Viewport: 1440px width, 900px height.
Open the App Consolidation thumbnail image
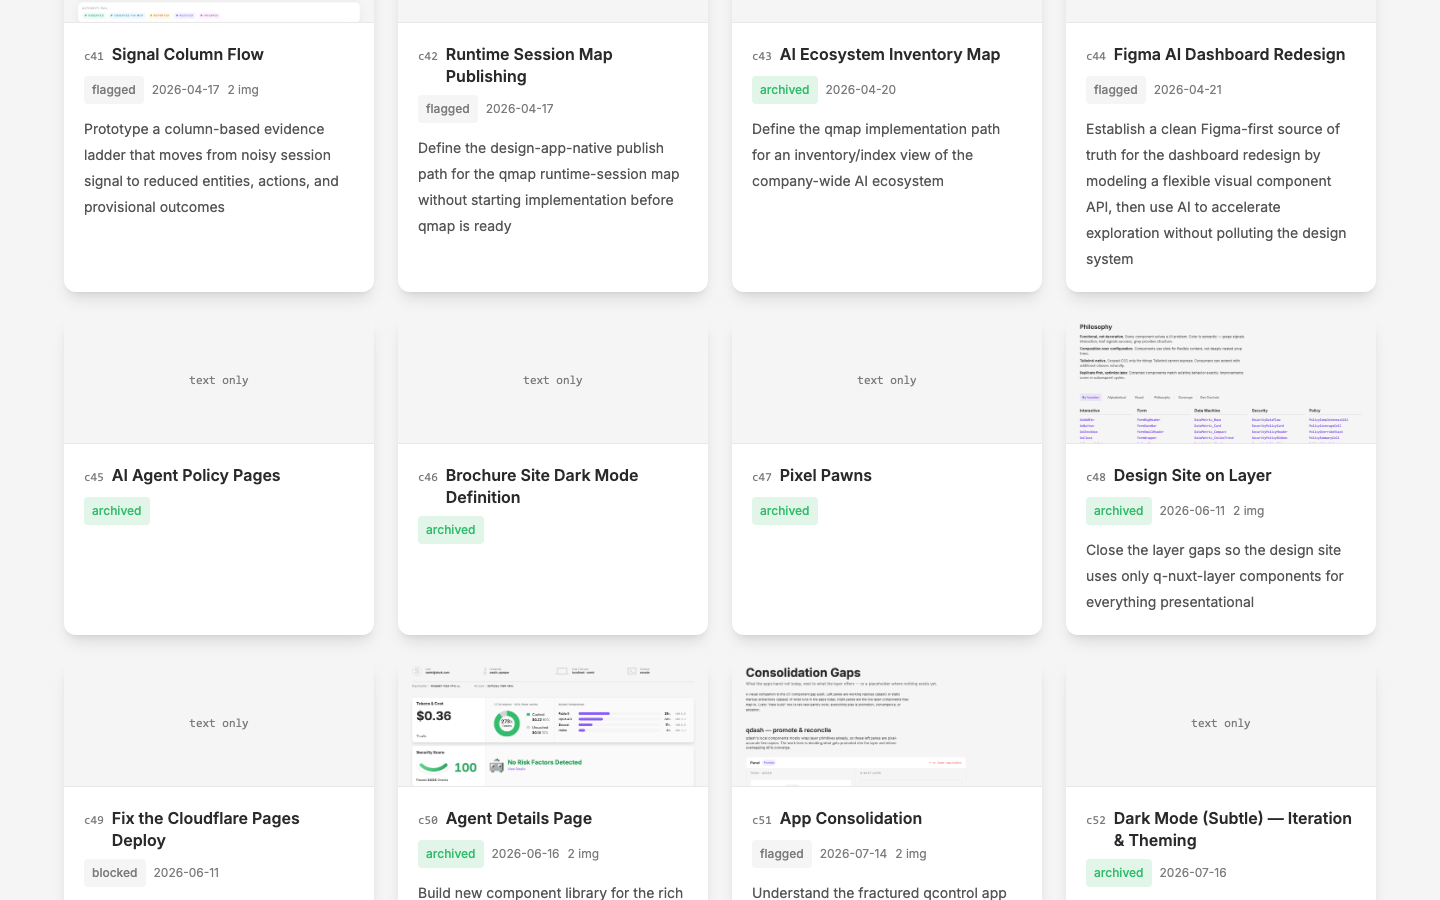887,724
